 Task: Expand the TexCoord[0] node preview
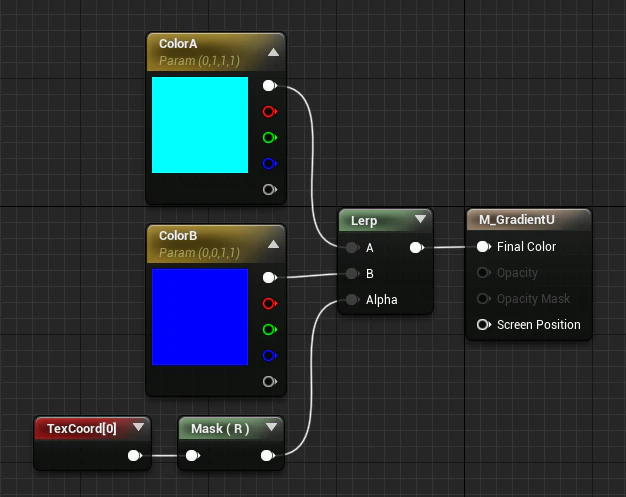click(139, 427)
